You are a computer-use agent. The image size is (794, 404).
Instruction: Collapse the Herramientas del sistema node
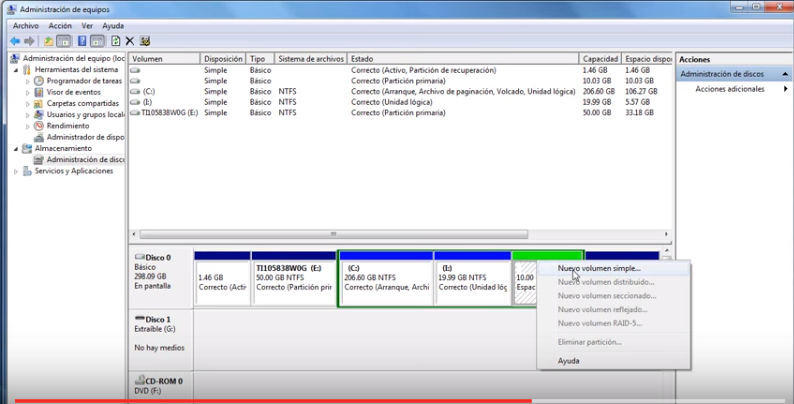click(16, 70)
